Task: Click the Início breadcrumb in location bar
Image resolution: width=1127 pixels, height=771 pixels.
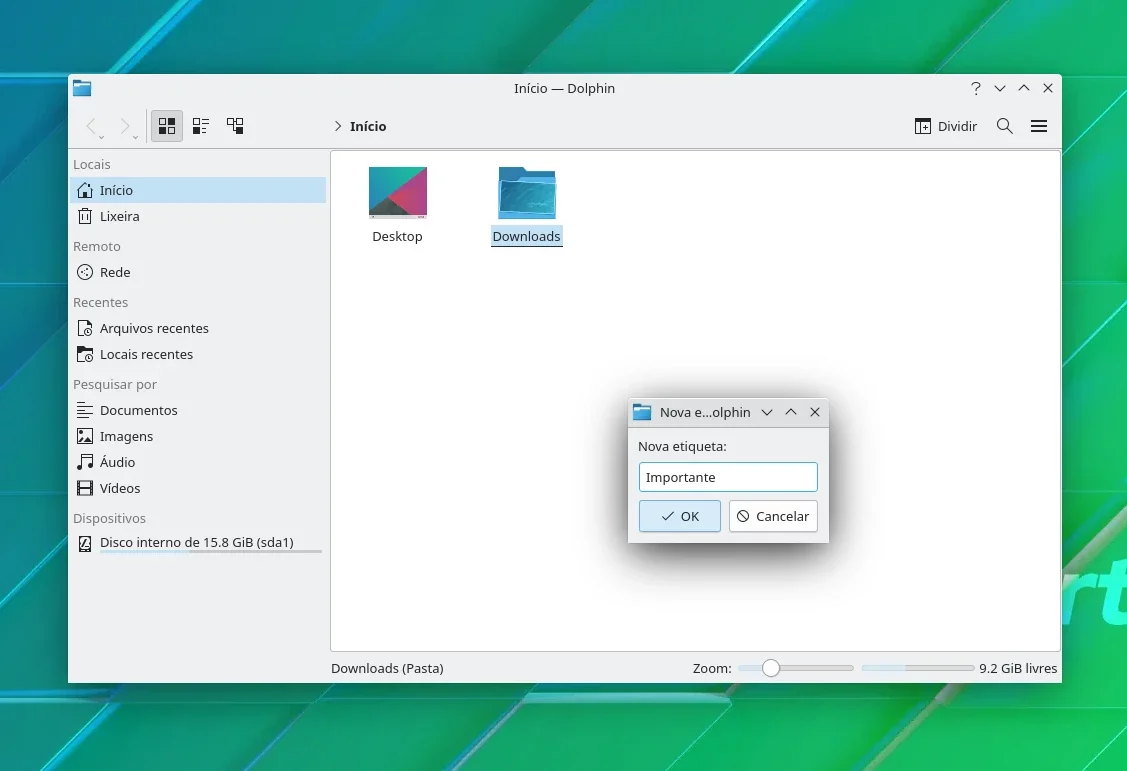Action: coord(368,126)
